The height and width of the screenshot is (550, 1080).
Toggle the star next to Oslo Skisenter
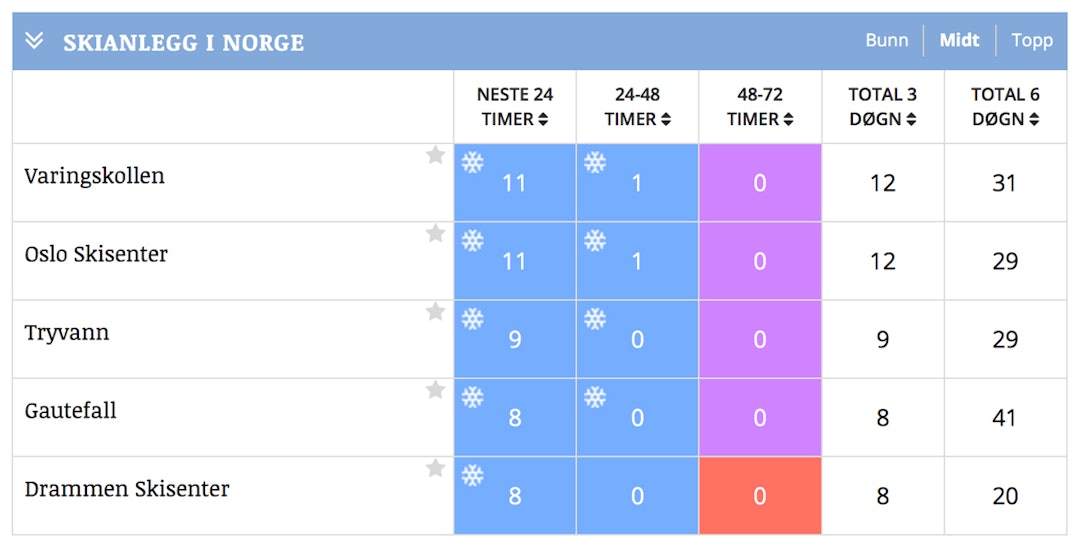(435, 233)
